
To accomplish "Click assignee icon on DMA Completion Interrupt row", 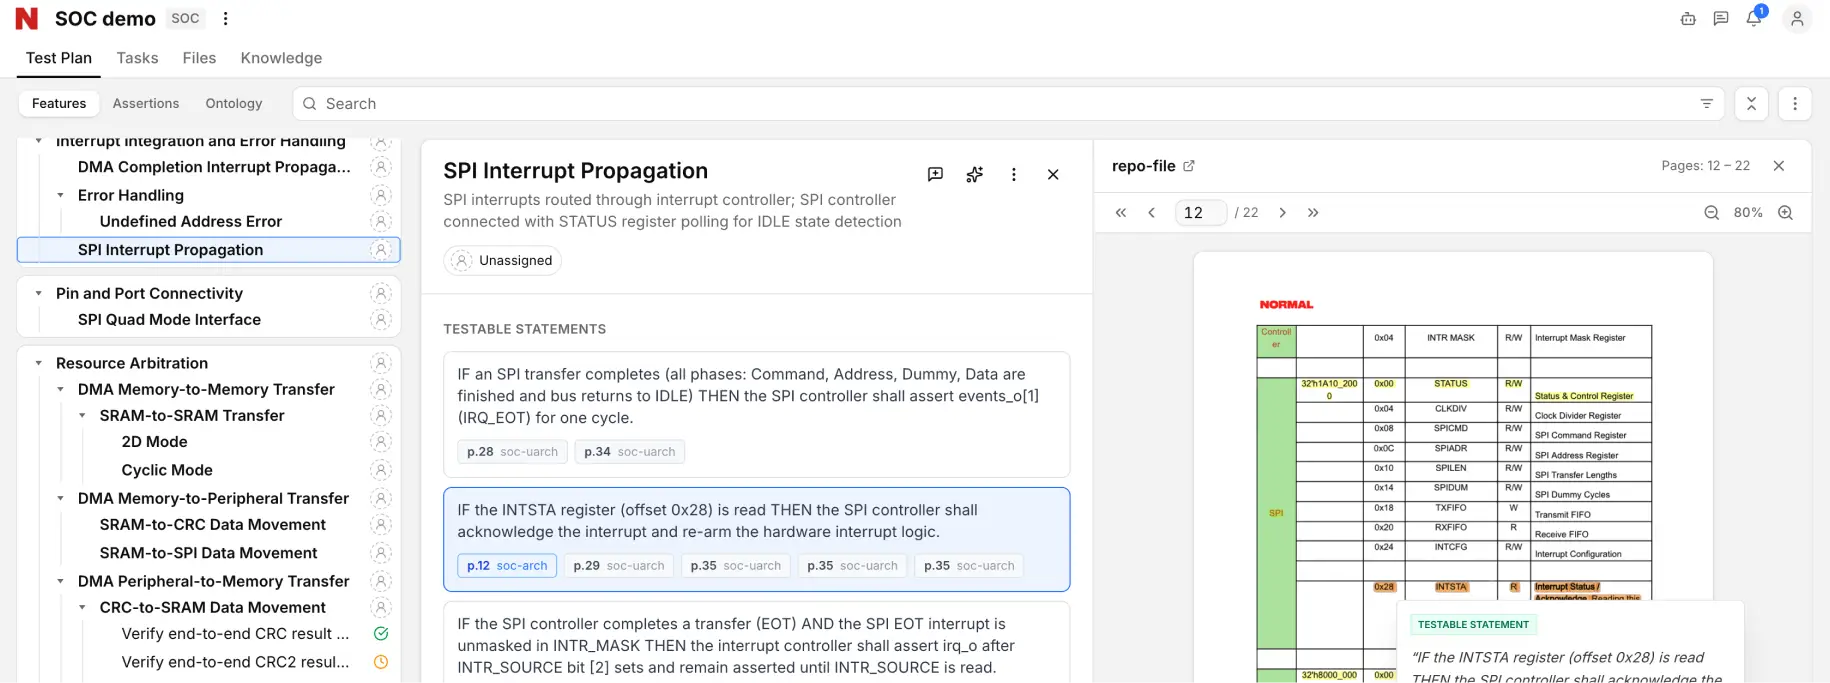I will coord(381,167).
